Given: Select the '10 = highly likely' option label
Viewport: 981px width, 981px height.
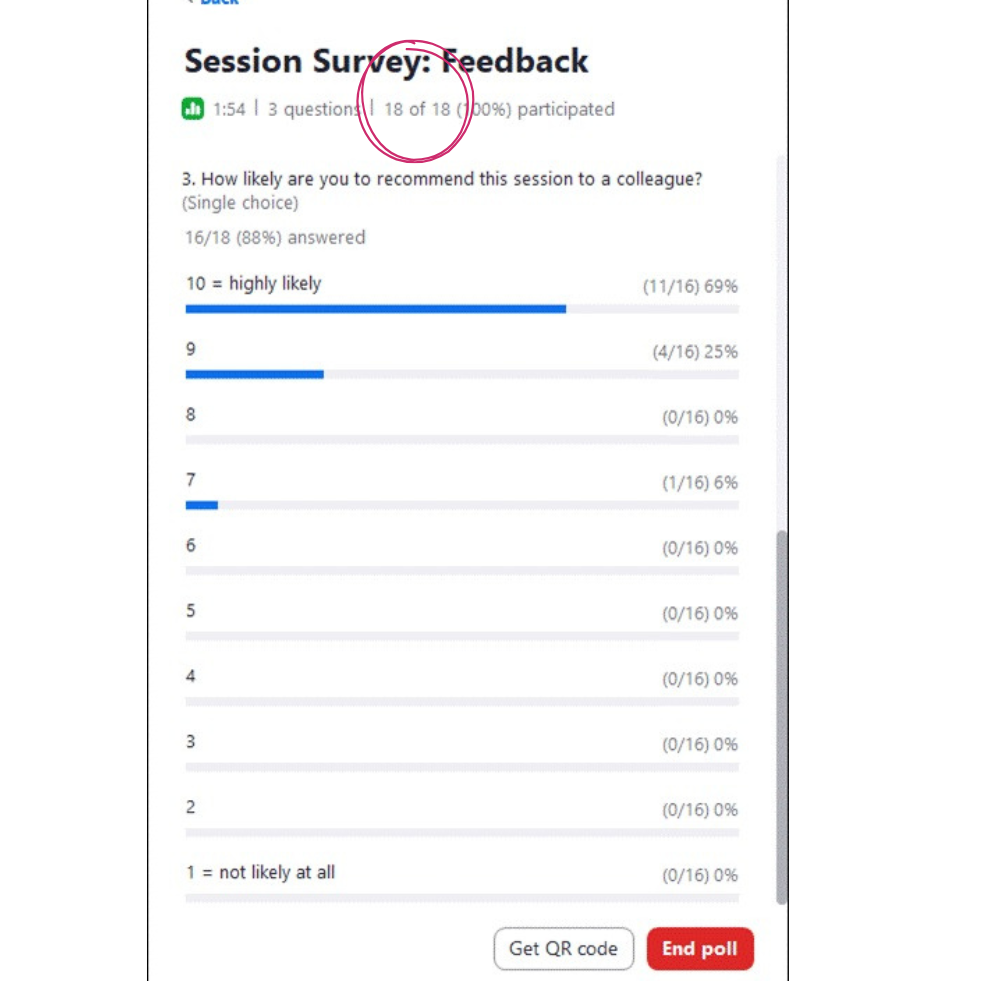Looking at the screenshot, I should (253, 284).
